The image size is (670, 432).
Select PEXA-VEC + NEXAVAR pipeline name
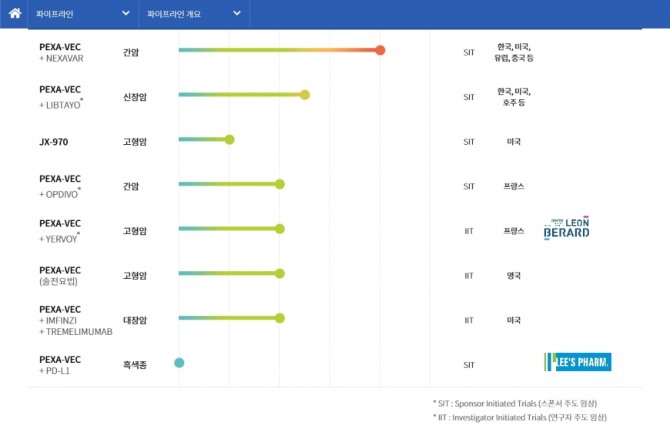[61, 53]
